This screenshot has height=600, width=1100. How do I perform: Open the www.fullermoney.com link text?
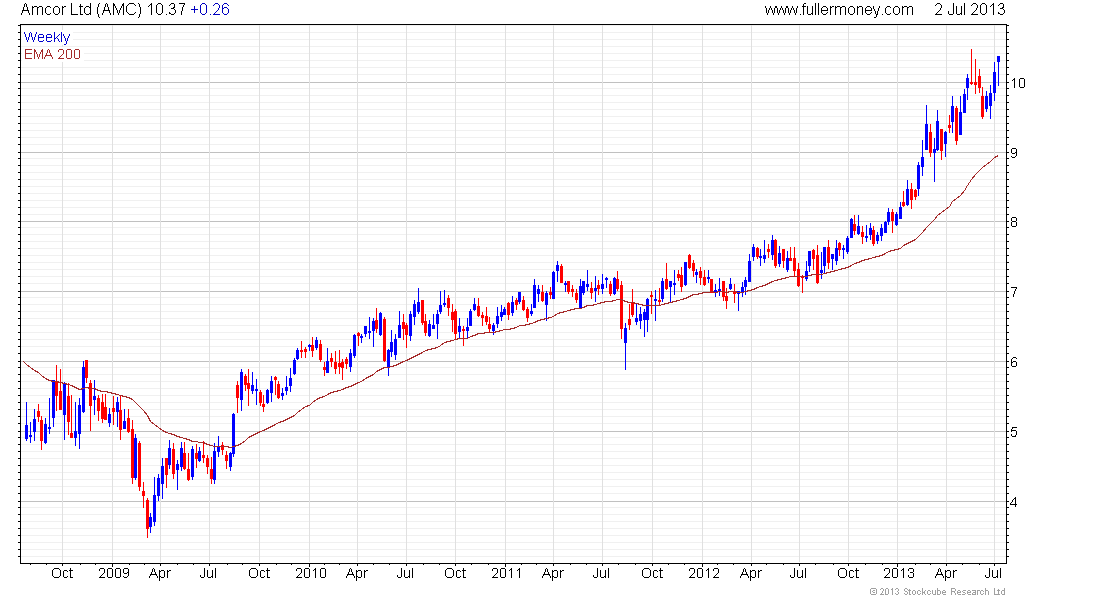click(839, 10)
